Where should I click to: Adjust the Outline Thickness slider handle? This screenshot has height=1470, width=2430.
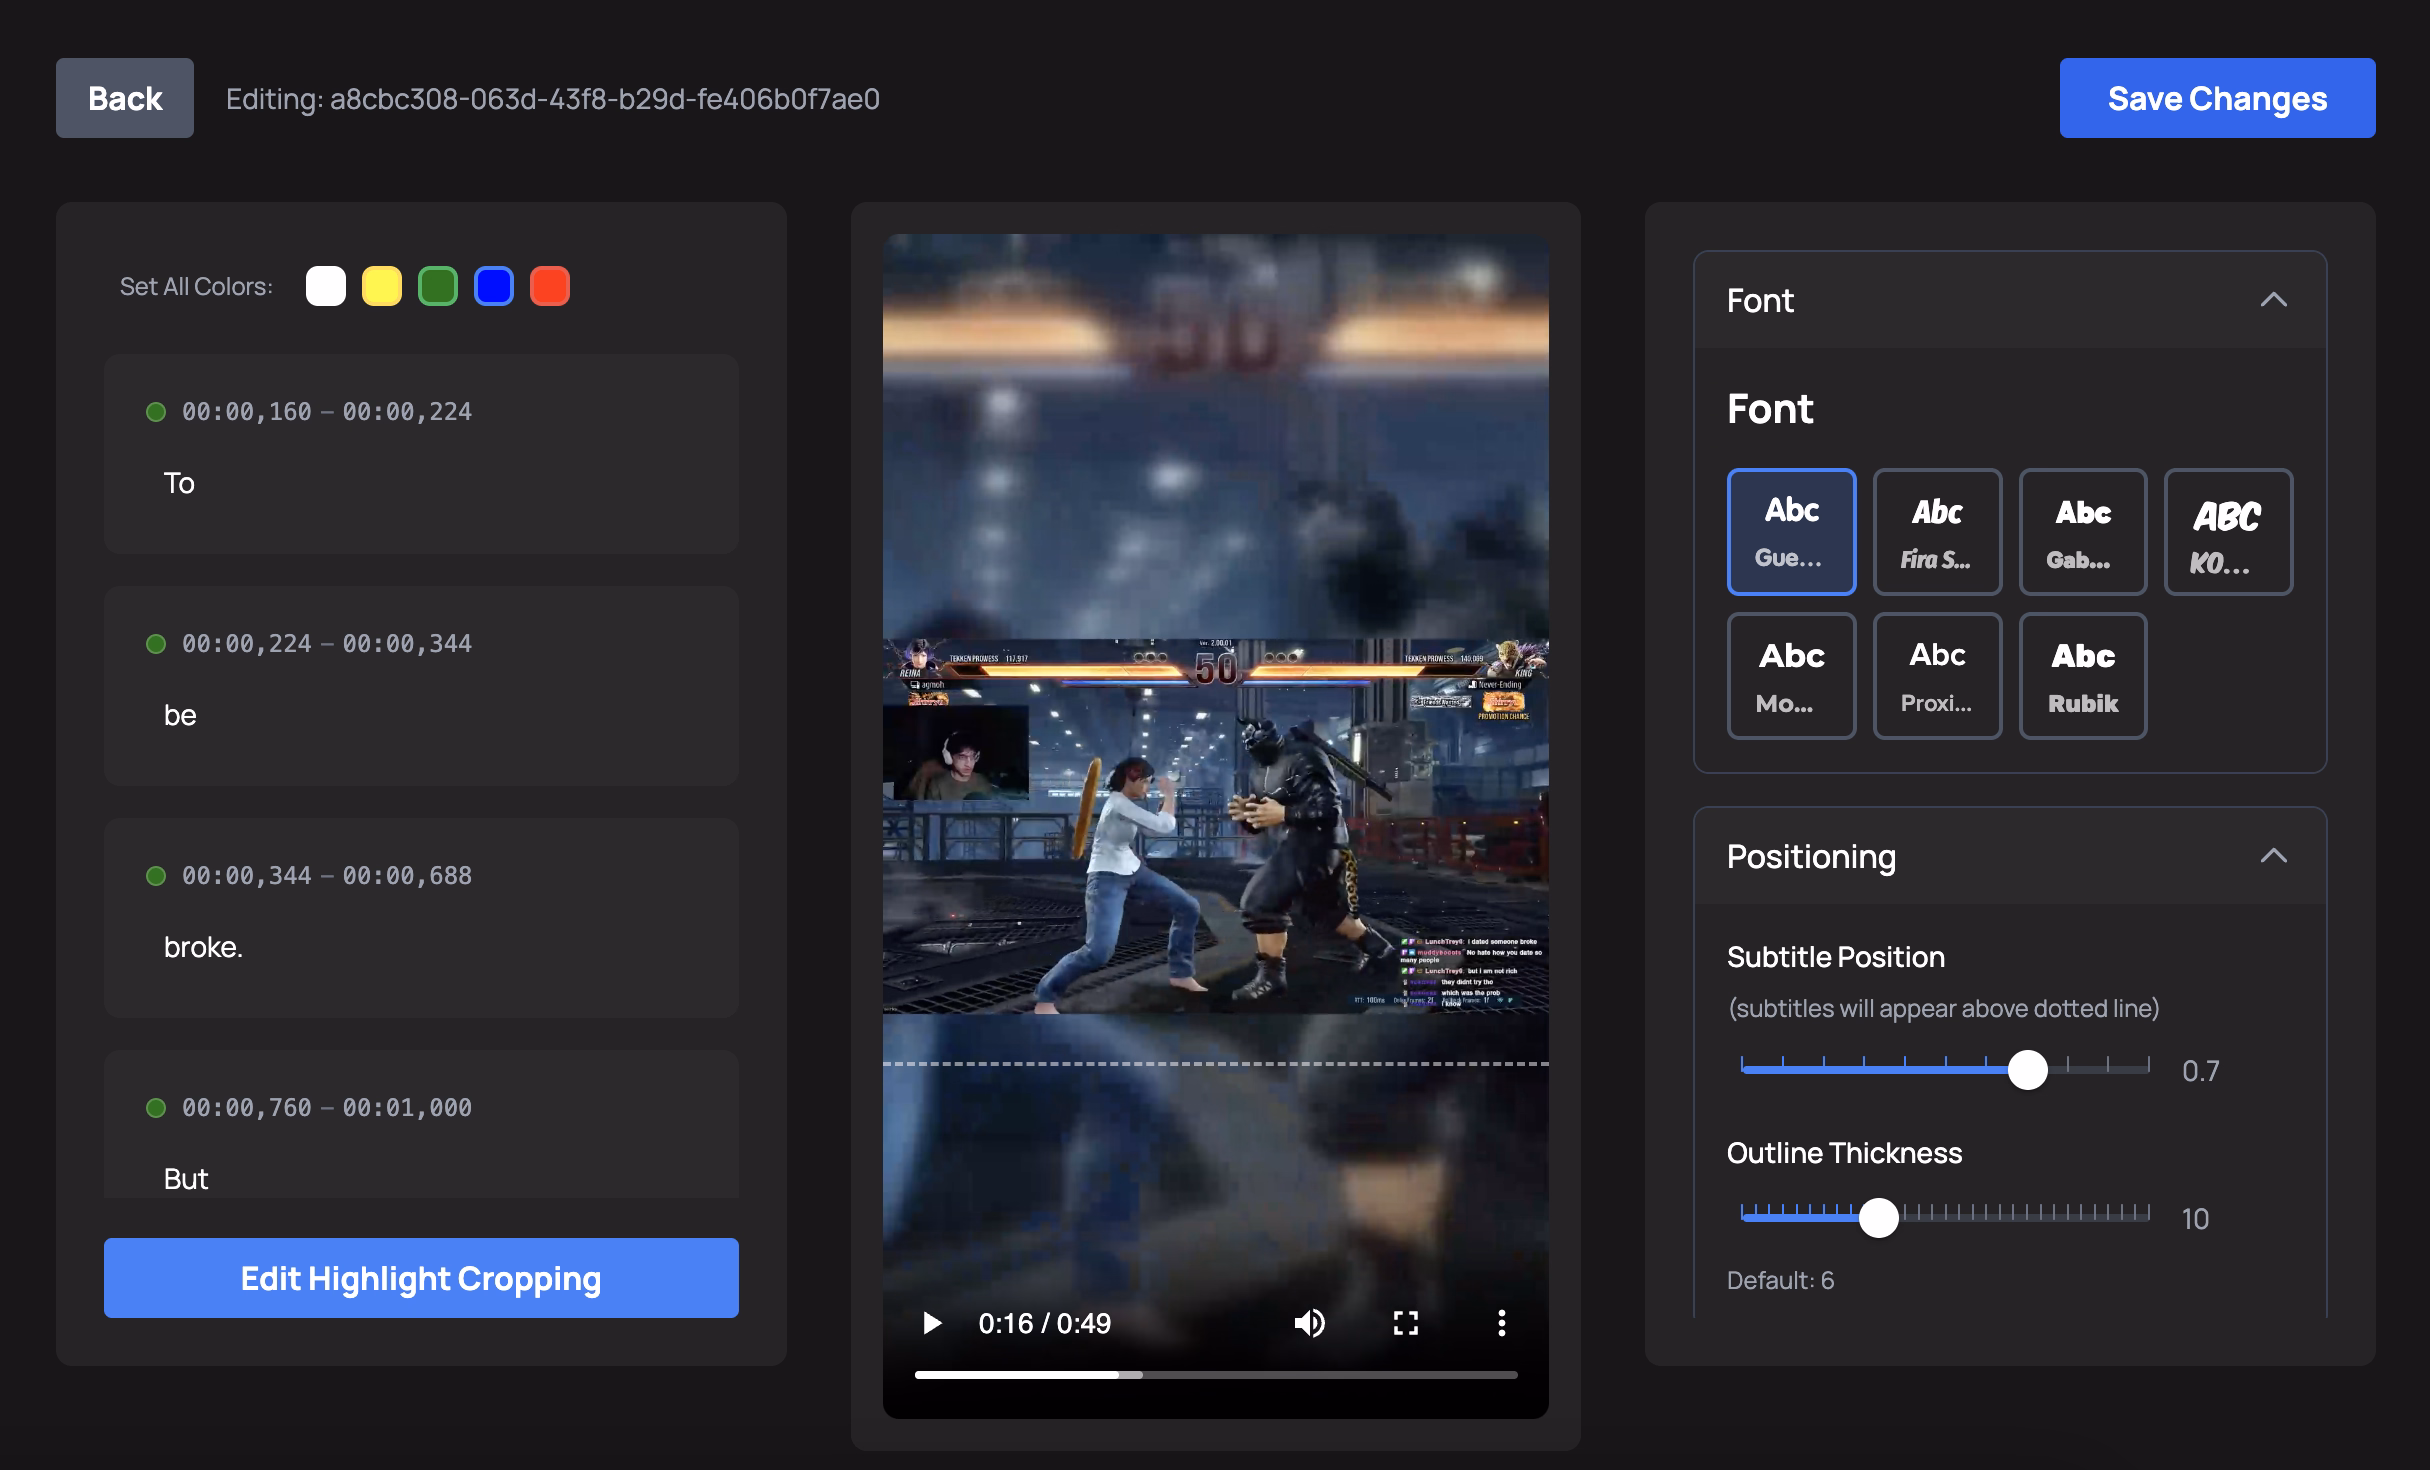click(x=1879, y=1218)
